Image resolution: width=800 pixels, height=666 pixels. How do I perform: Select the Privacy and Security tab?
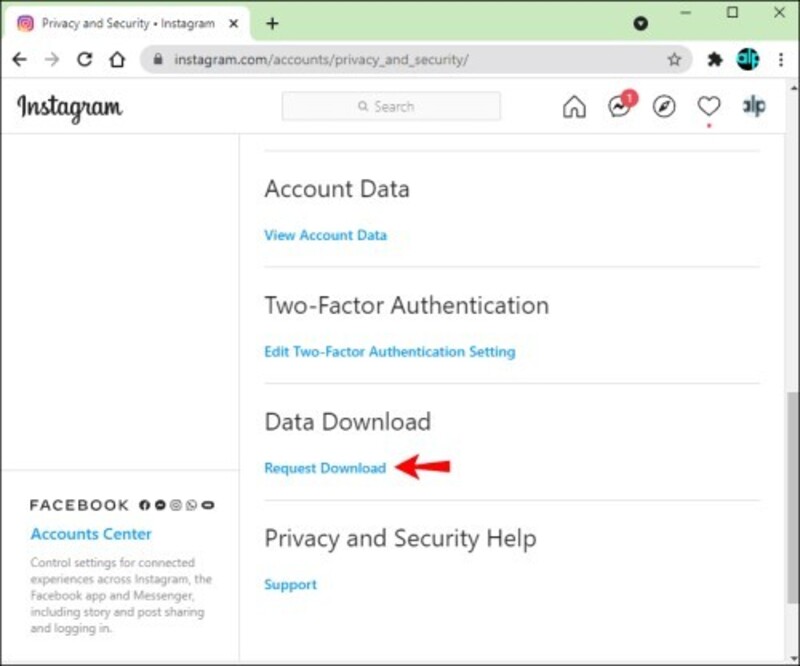(x=125, y=23)
